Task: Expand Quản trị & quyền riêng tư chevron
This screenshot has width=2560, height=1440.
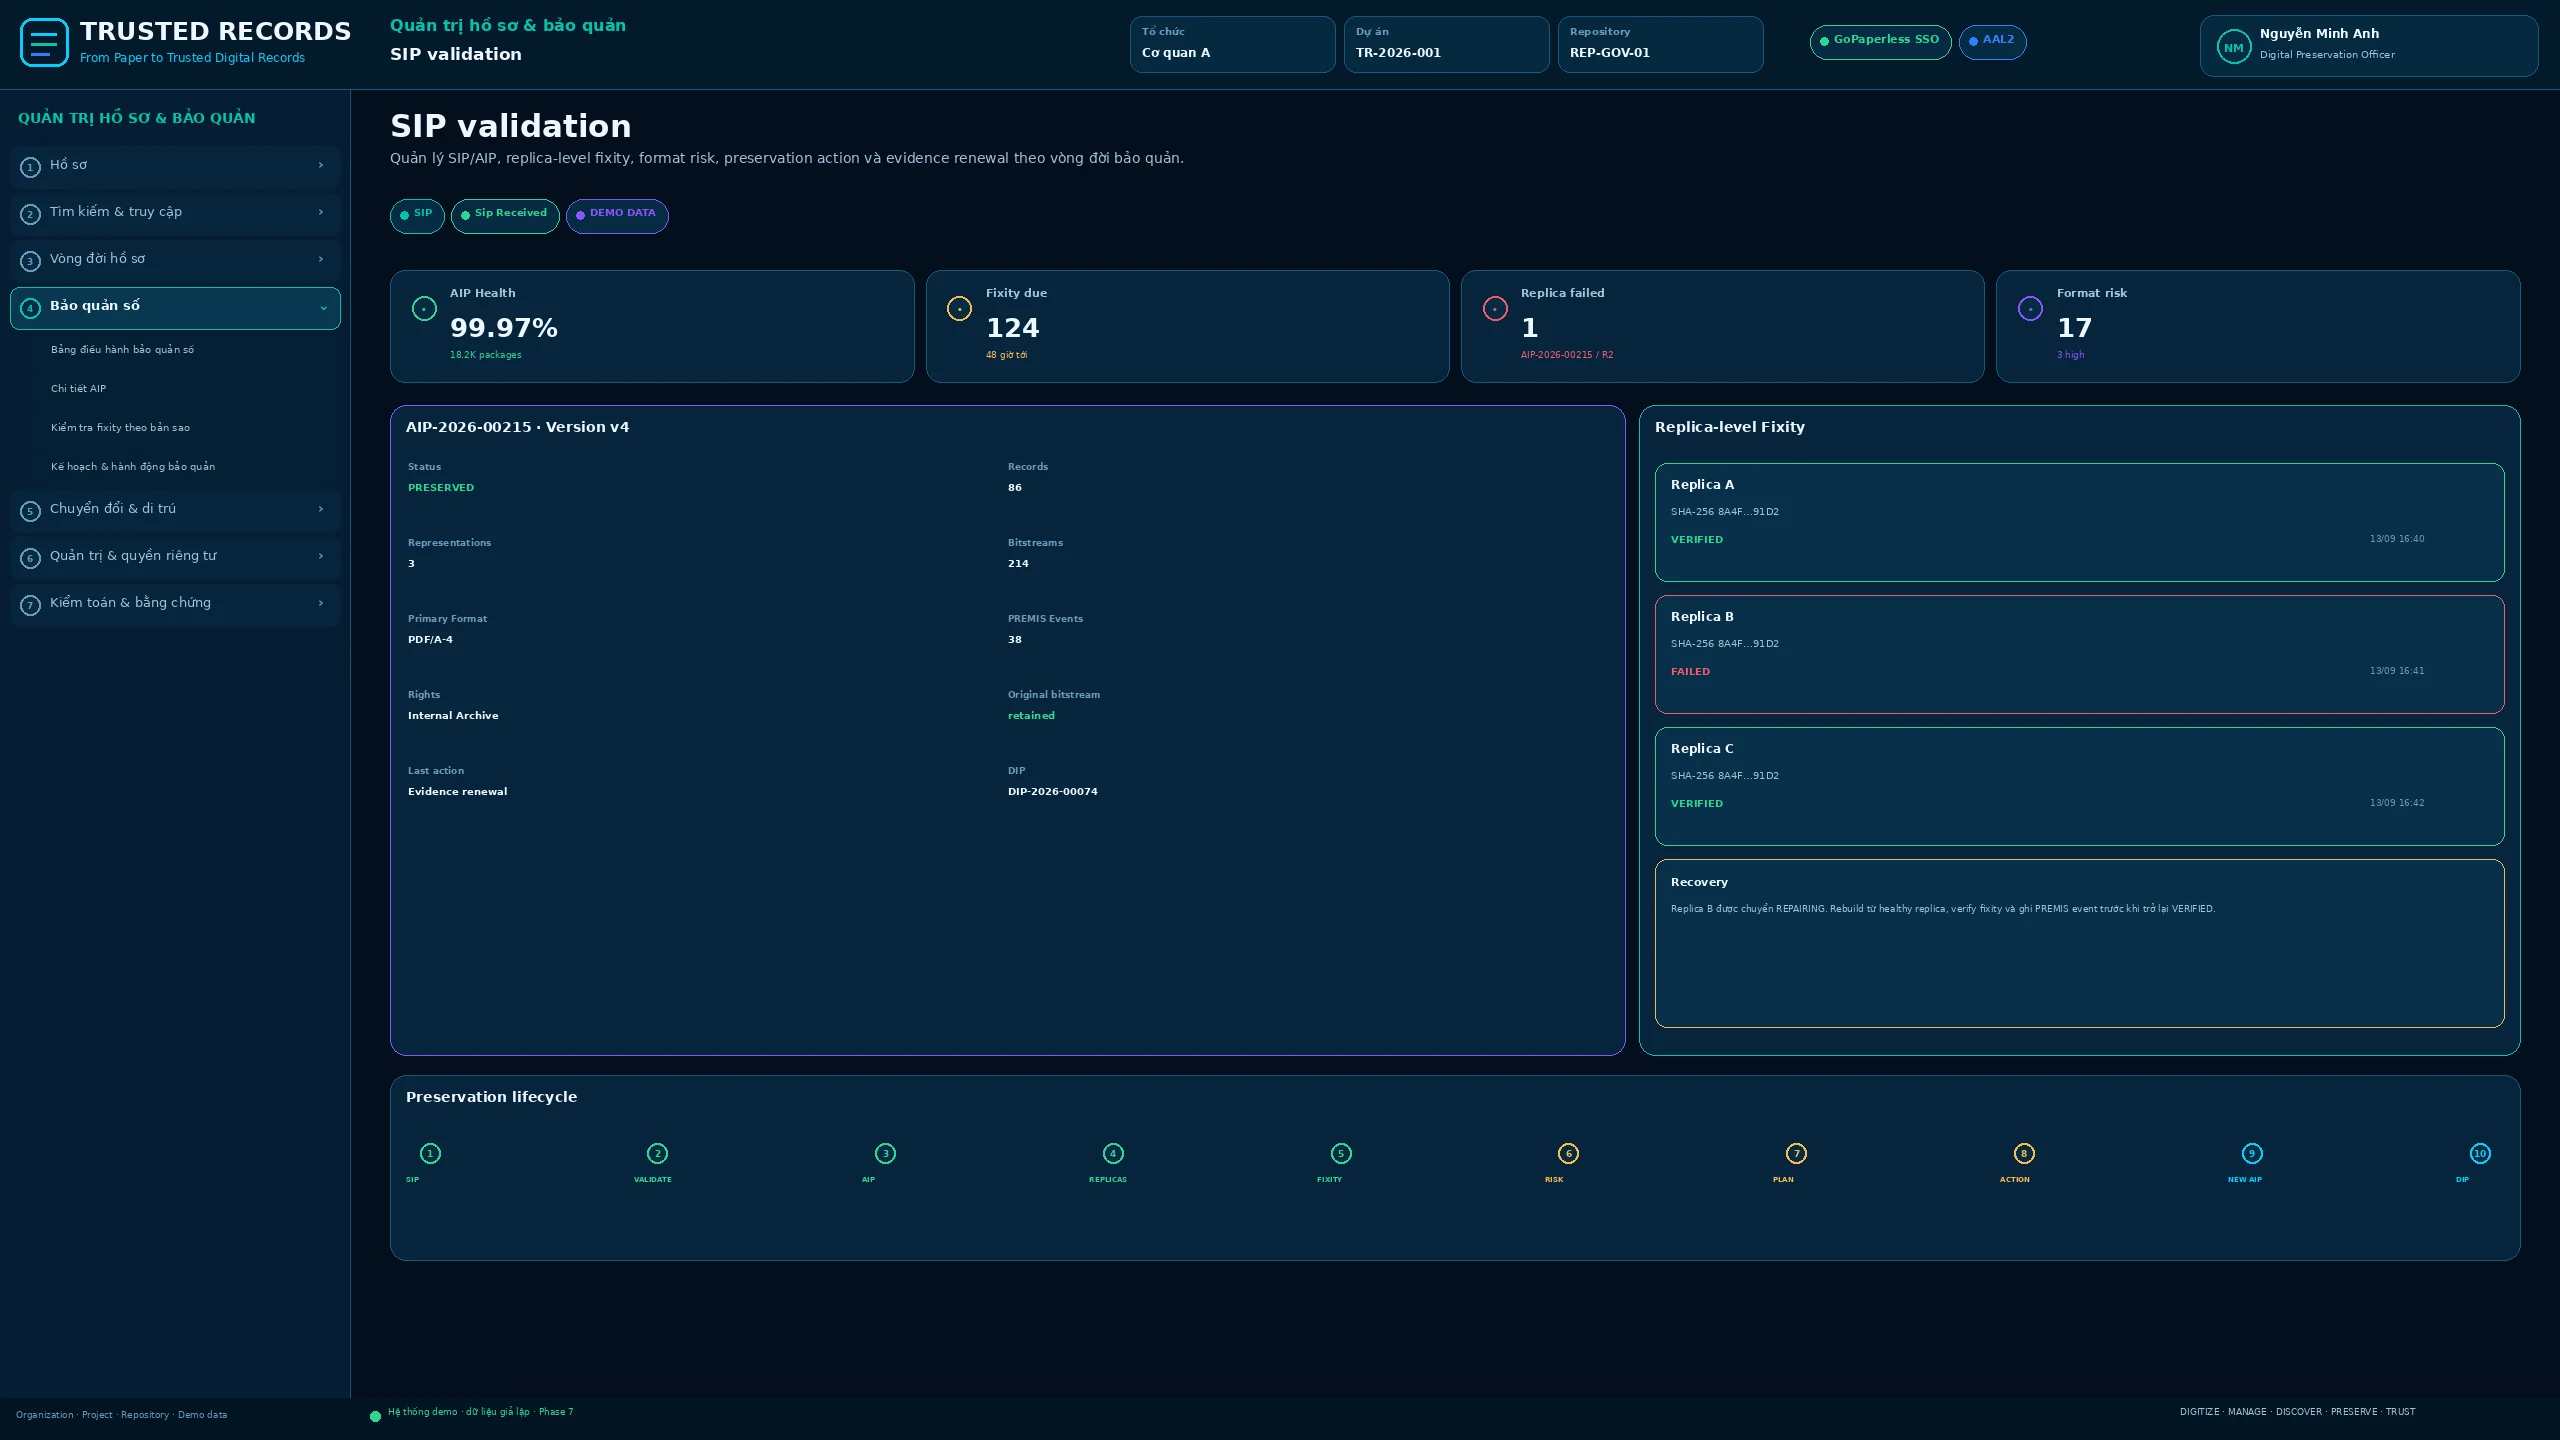Action: click(x=321, y=556)
